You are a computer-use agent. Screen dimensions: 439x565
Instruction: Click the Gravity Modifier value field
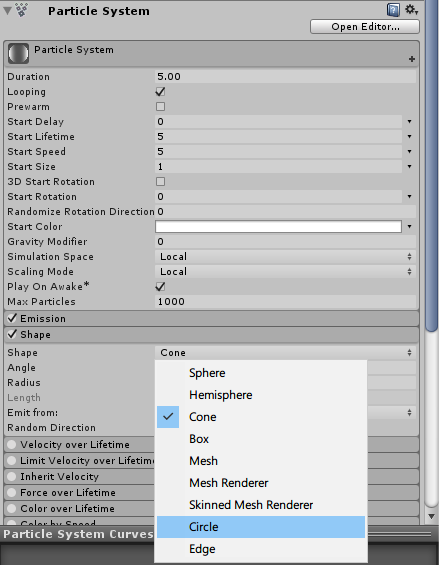[285, 241]
